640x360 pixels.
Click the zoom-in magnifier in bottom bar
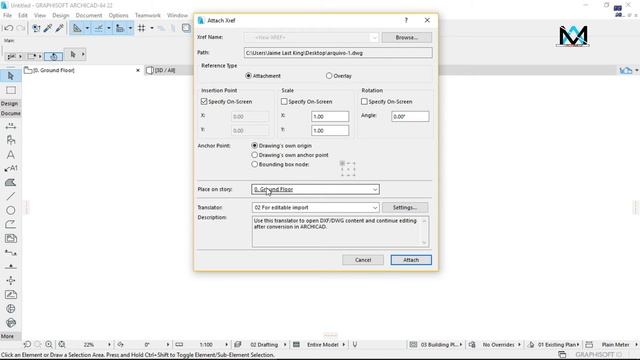coord(49,344)
